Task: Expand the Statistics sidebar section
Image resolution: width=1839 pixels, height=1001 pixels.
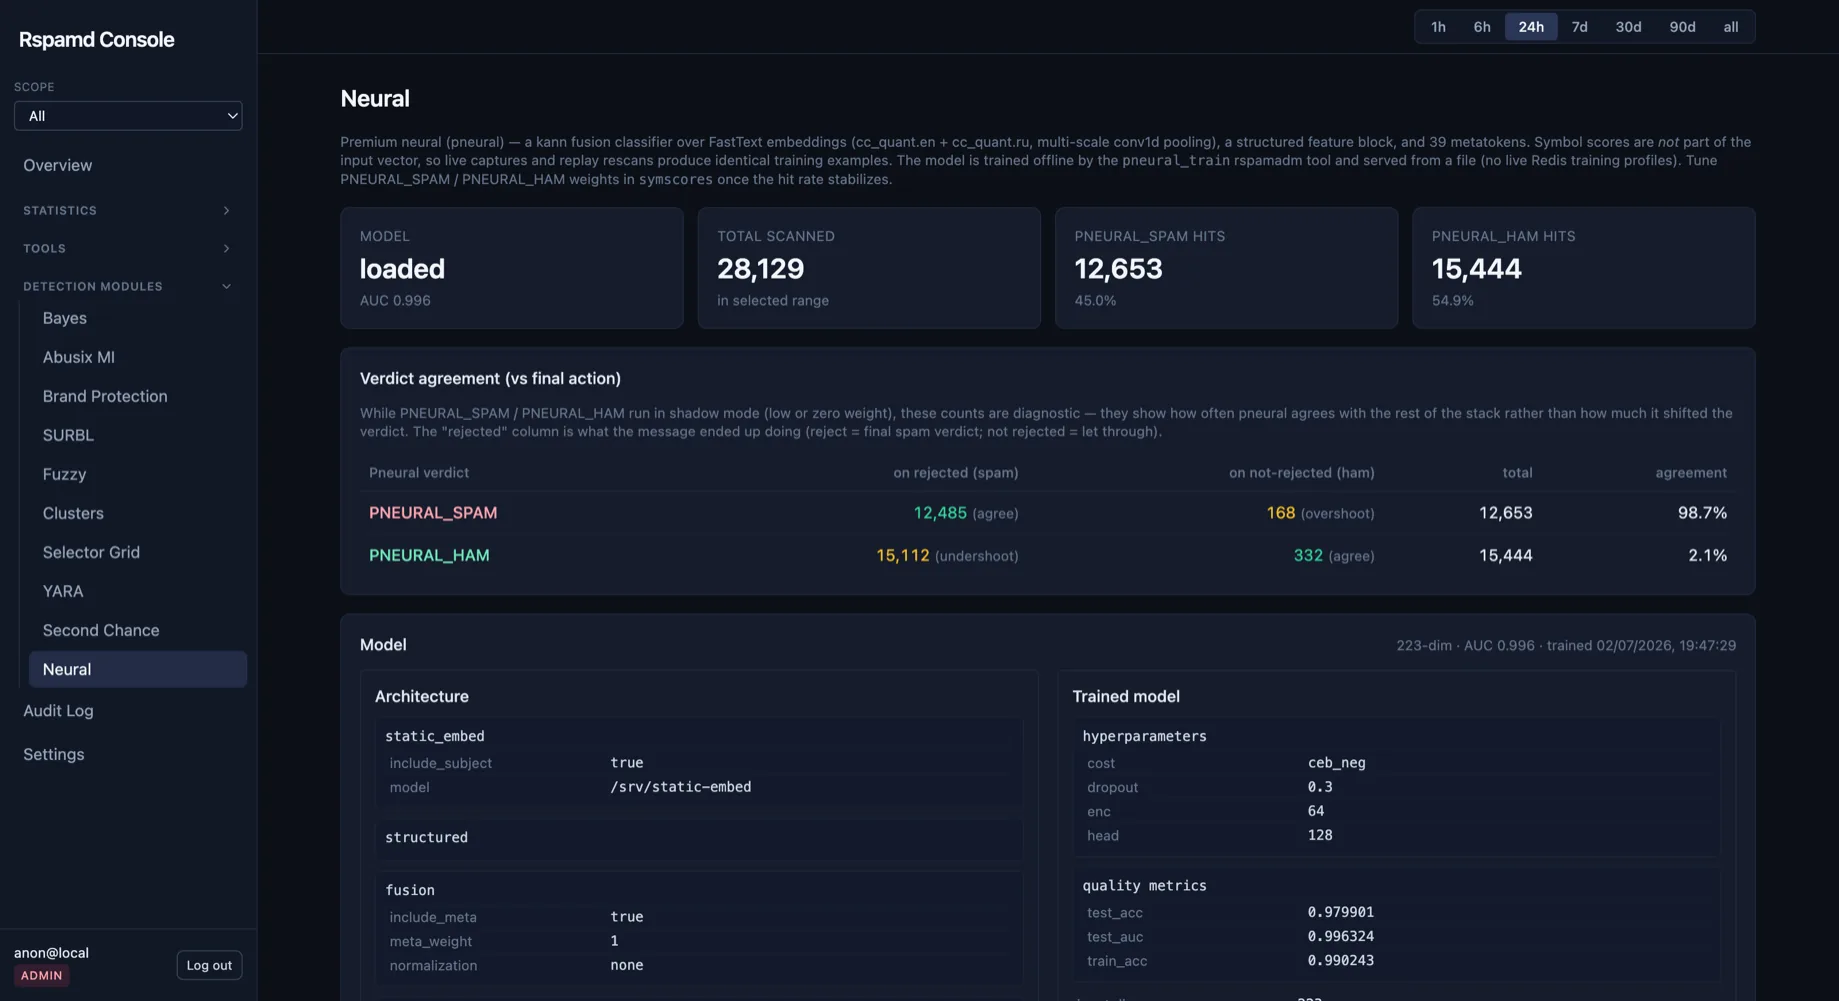Action: [128, 211]
